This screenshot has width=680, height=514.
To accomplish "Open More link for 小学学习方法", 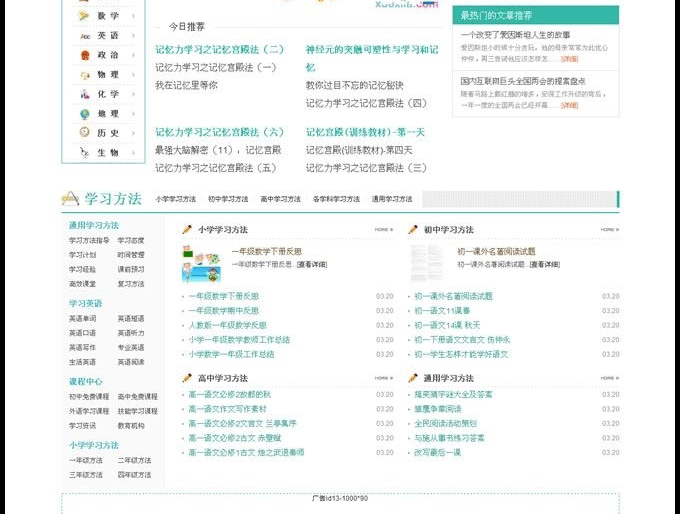I will 384,229.
